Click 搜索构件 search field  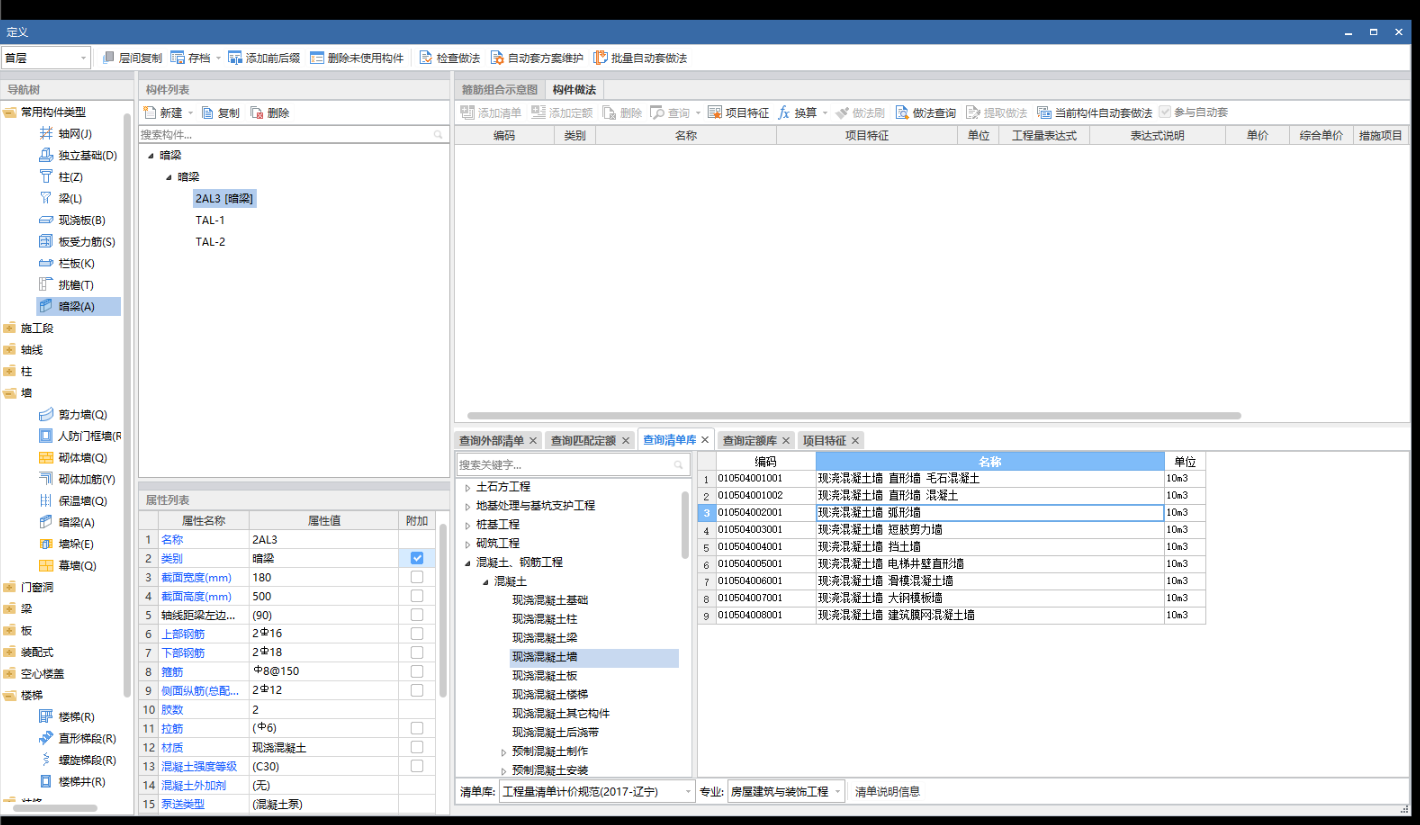pyautogui.click(x=294, y=134)
